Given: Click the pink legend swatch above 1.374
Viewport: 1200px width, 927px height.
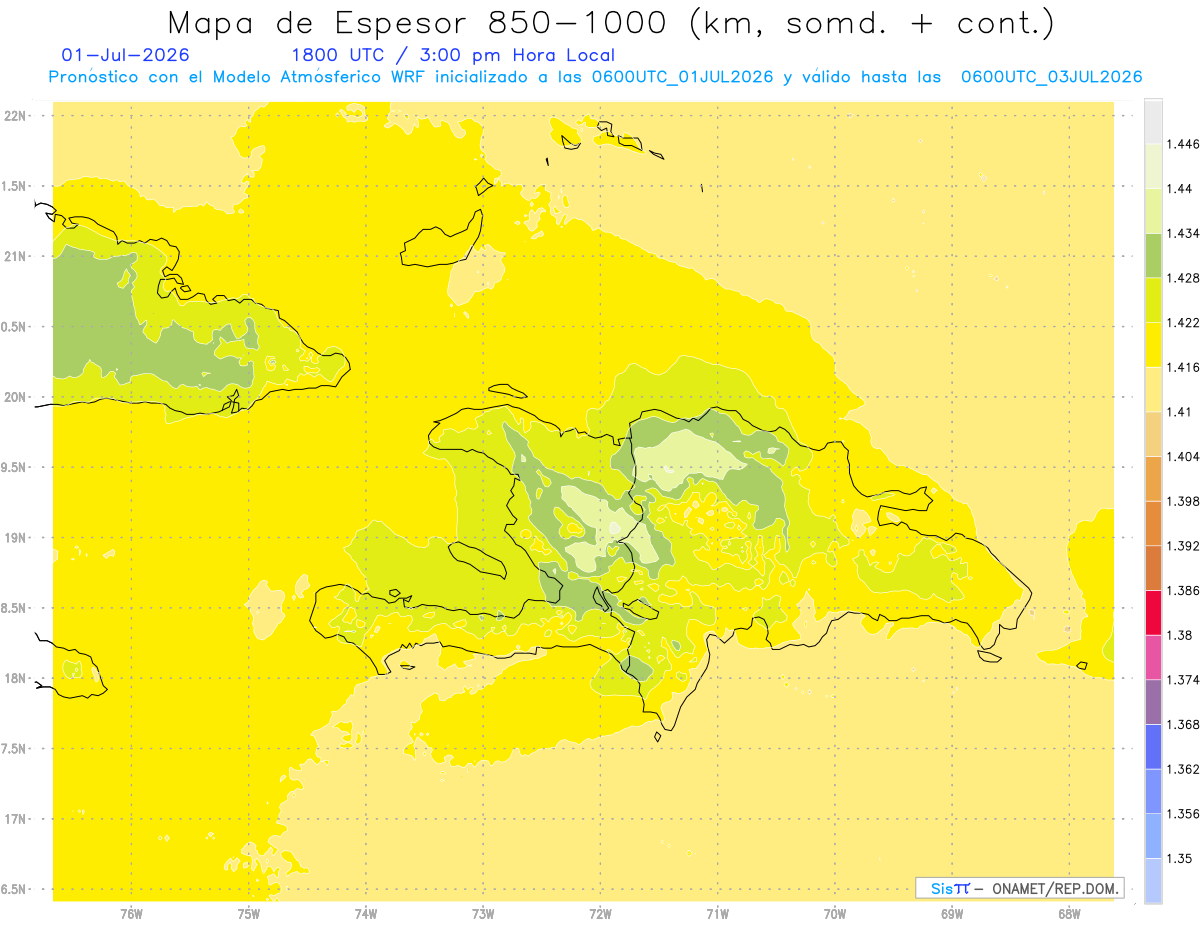Looking at the screenshot, I should click(1154, 657).
